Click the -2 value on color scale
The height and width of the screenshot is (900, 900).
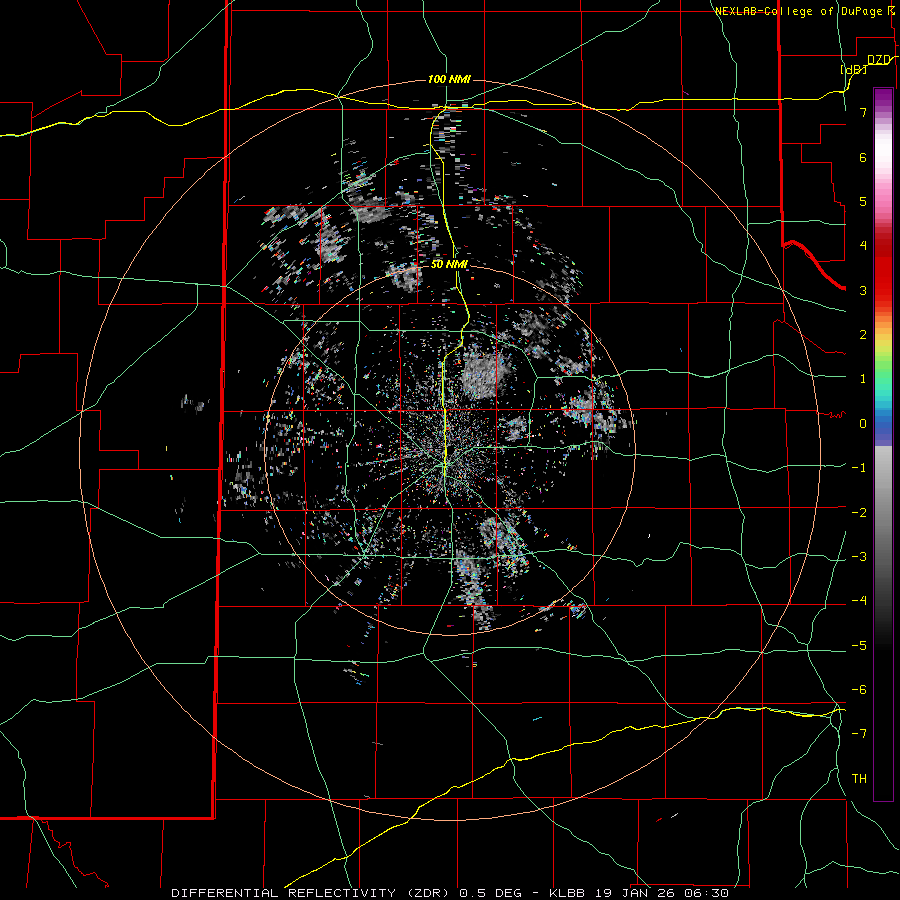pos(859,513)
